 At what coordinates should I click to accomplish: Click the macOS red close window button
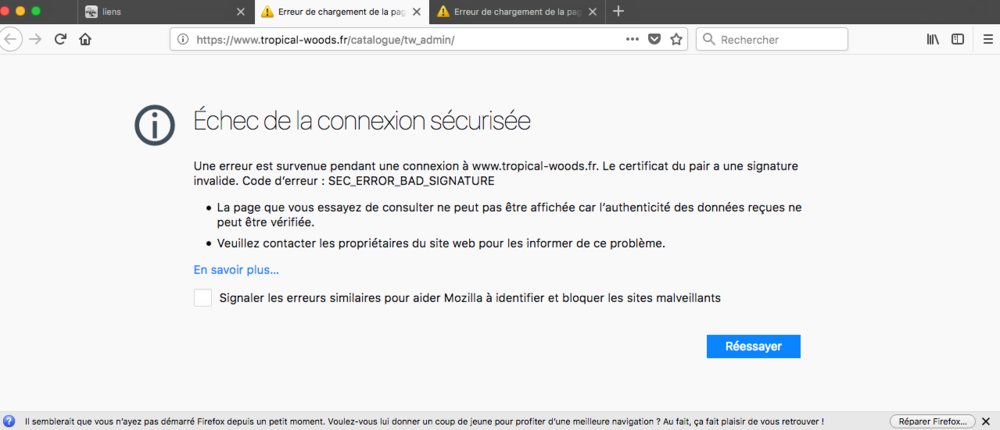point(6,11)
